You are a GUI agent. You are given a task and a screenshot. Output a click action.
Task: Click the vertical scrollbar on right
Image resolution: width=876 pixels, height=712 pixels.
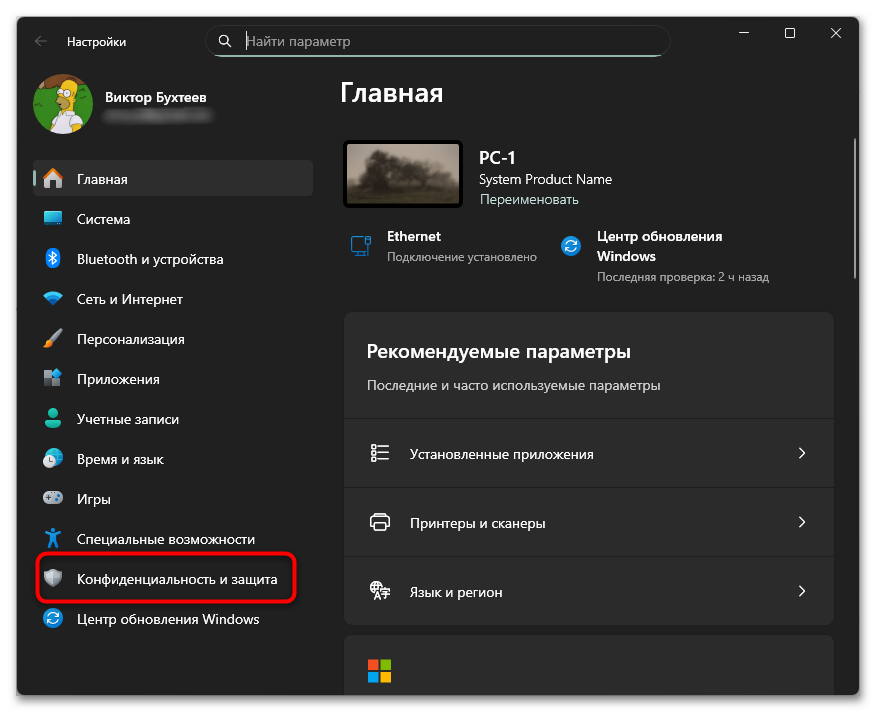[x=855, y=208]
